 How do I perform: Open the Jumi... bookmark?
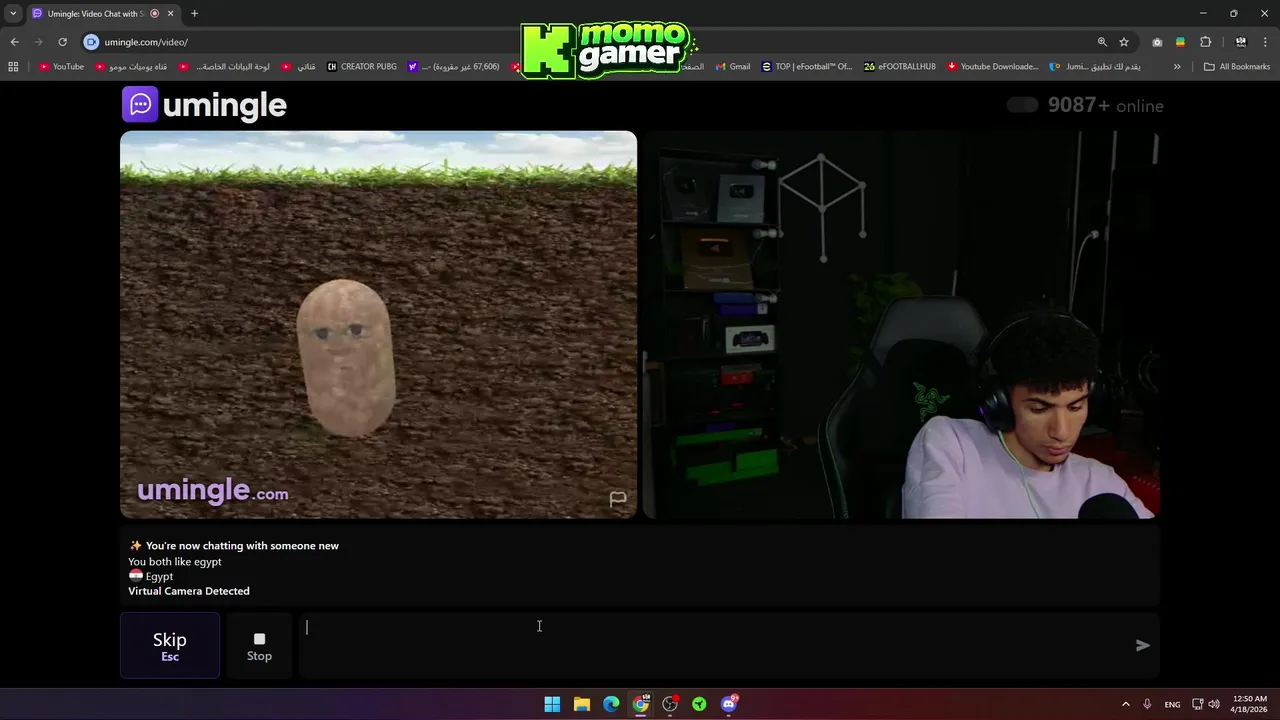tap(1095, 67)
